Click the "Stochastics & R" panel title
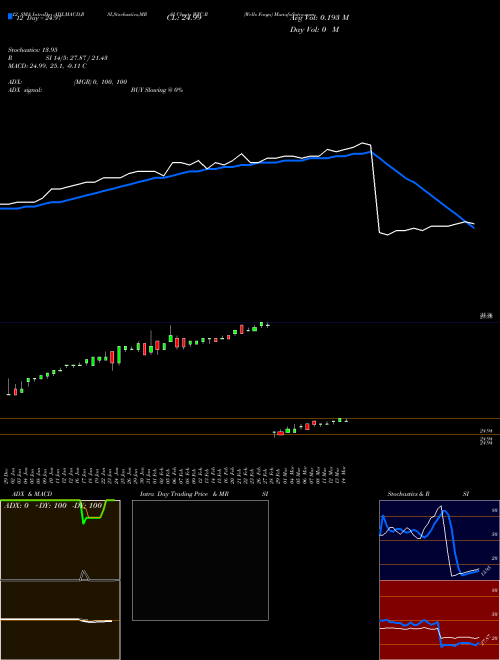Screen dimensions: 500x660 [x=408, y=494]
